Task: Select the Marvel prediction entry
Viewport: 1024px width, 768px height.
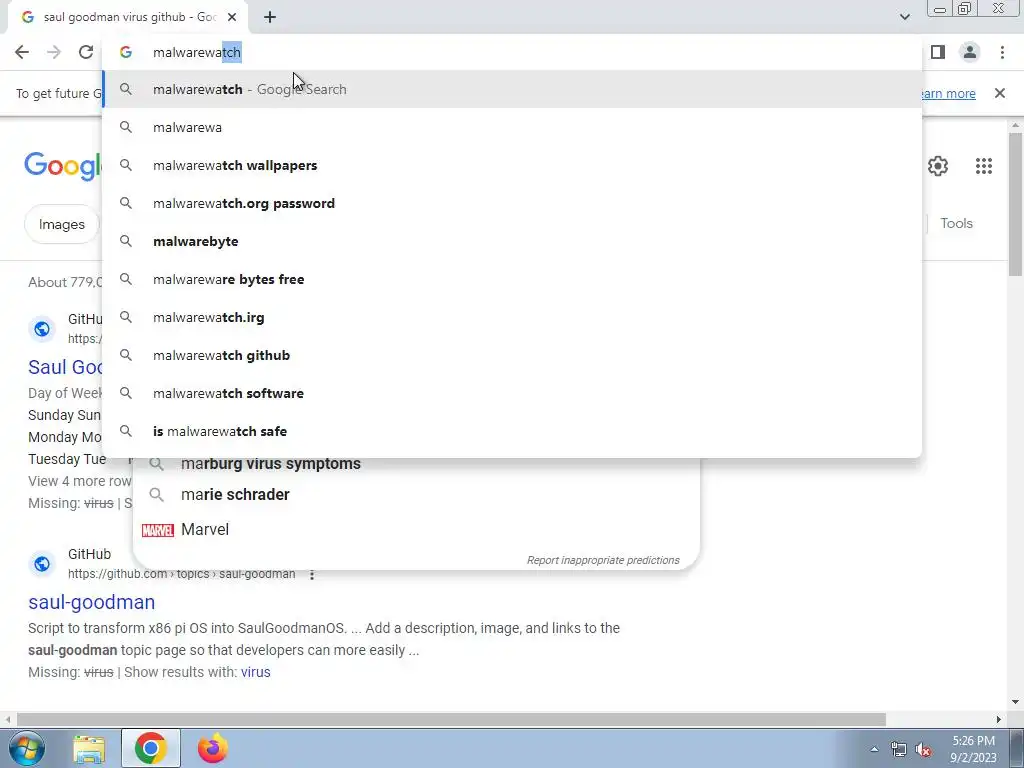Action: tap(416, 529)
